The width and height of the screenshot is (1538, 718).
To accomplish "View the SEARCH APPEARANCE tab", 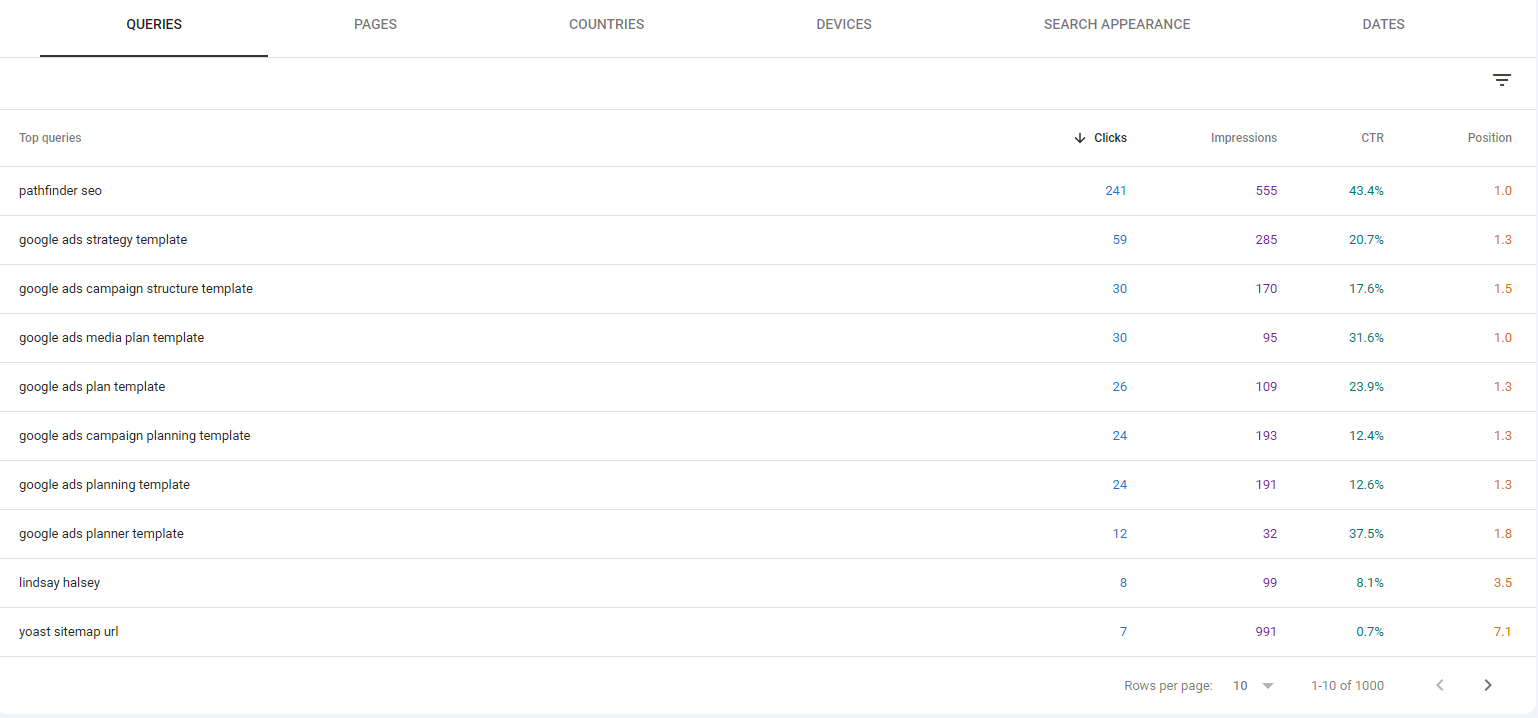I will tap(1117, 24).
